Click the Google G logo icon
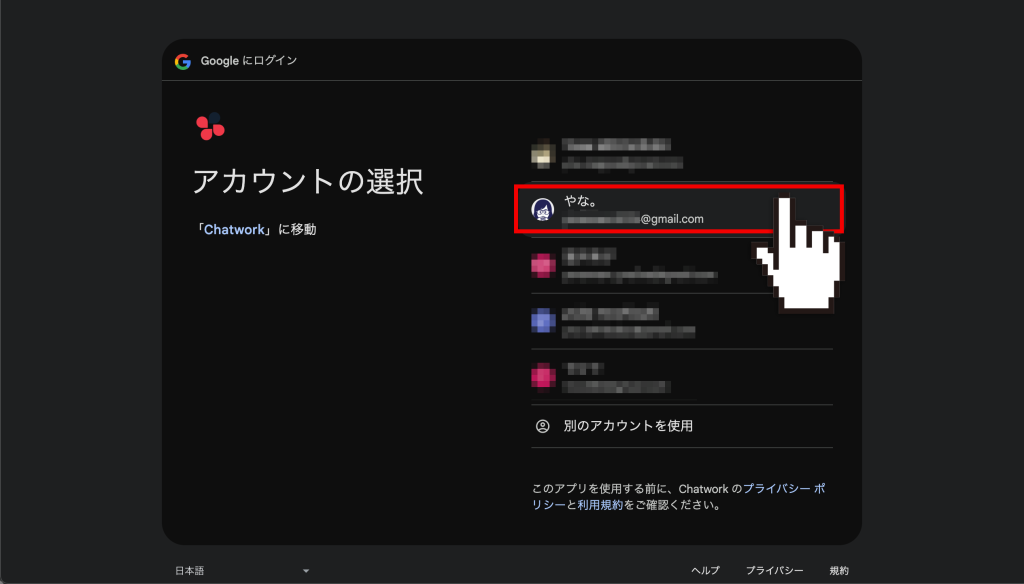 [184, 60]
